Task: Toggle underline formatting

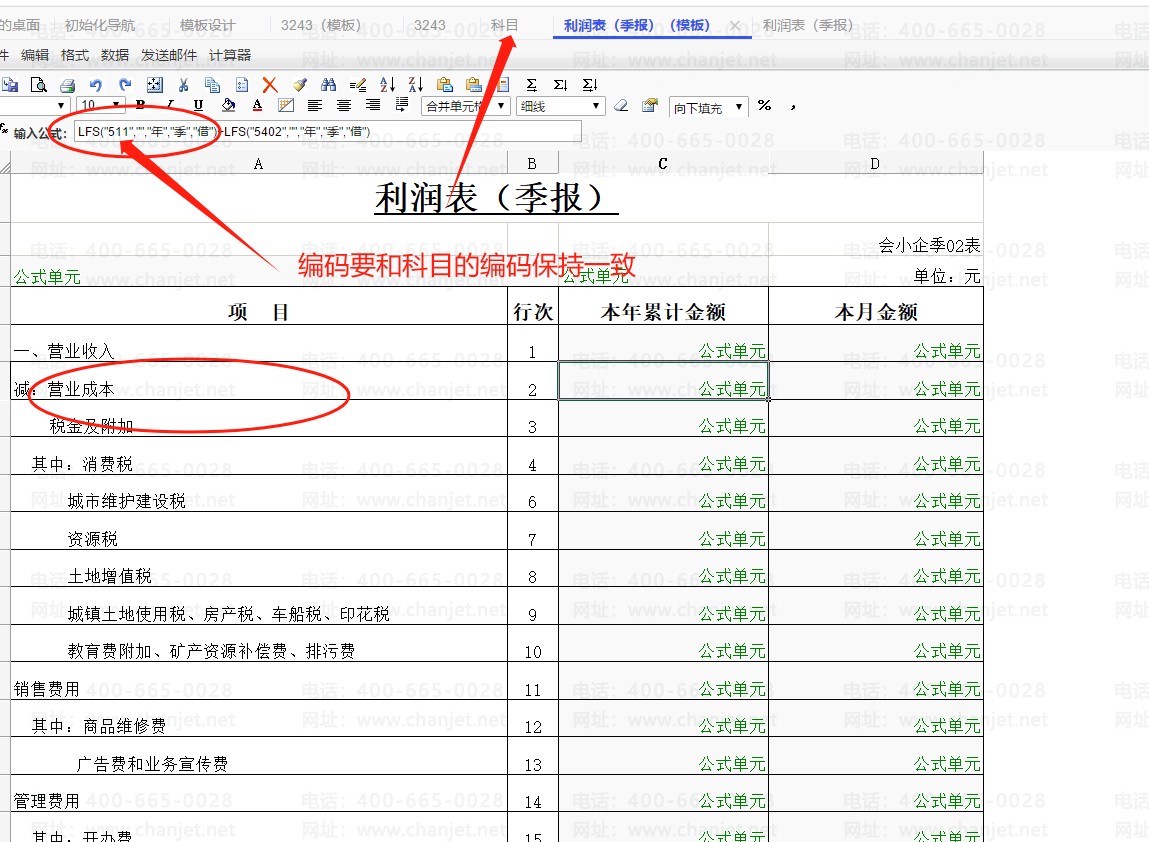Action: click(x=198, y=105)
